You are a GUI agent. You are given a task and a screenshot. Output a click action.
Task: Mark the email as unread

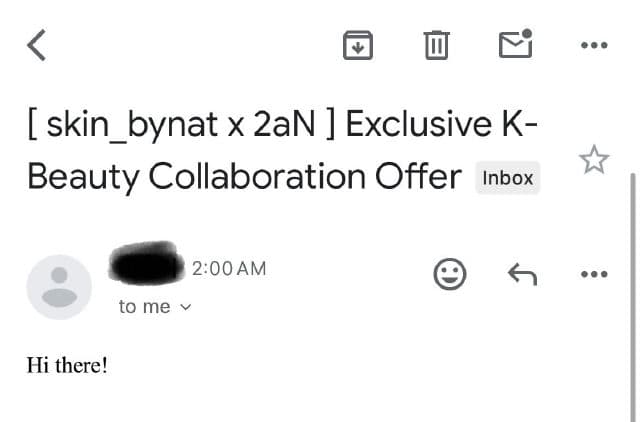[516, 44]
